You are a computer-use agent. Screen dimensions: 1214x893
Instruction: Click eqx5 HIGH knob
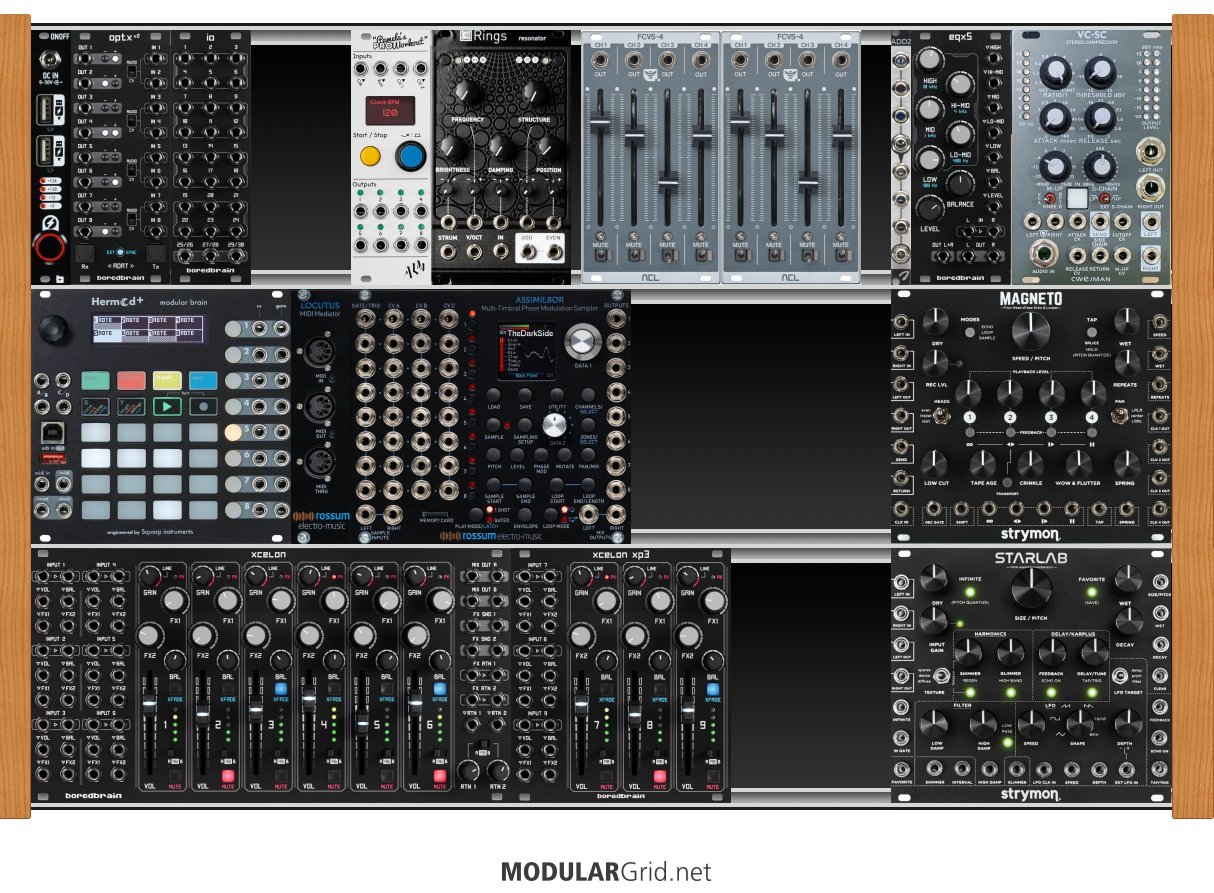pyautogui.click(x=930, y=60)
